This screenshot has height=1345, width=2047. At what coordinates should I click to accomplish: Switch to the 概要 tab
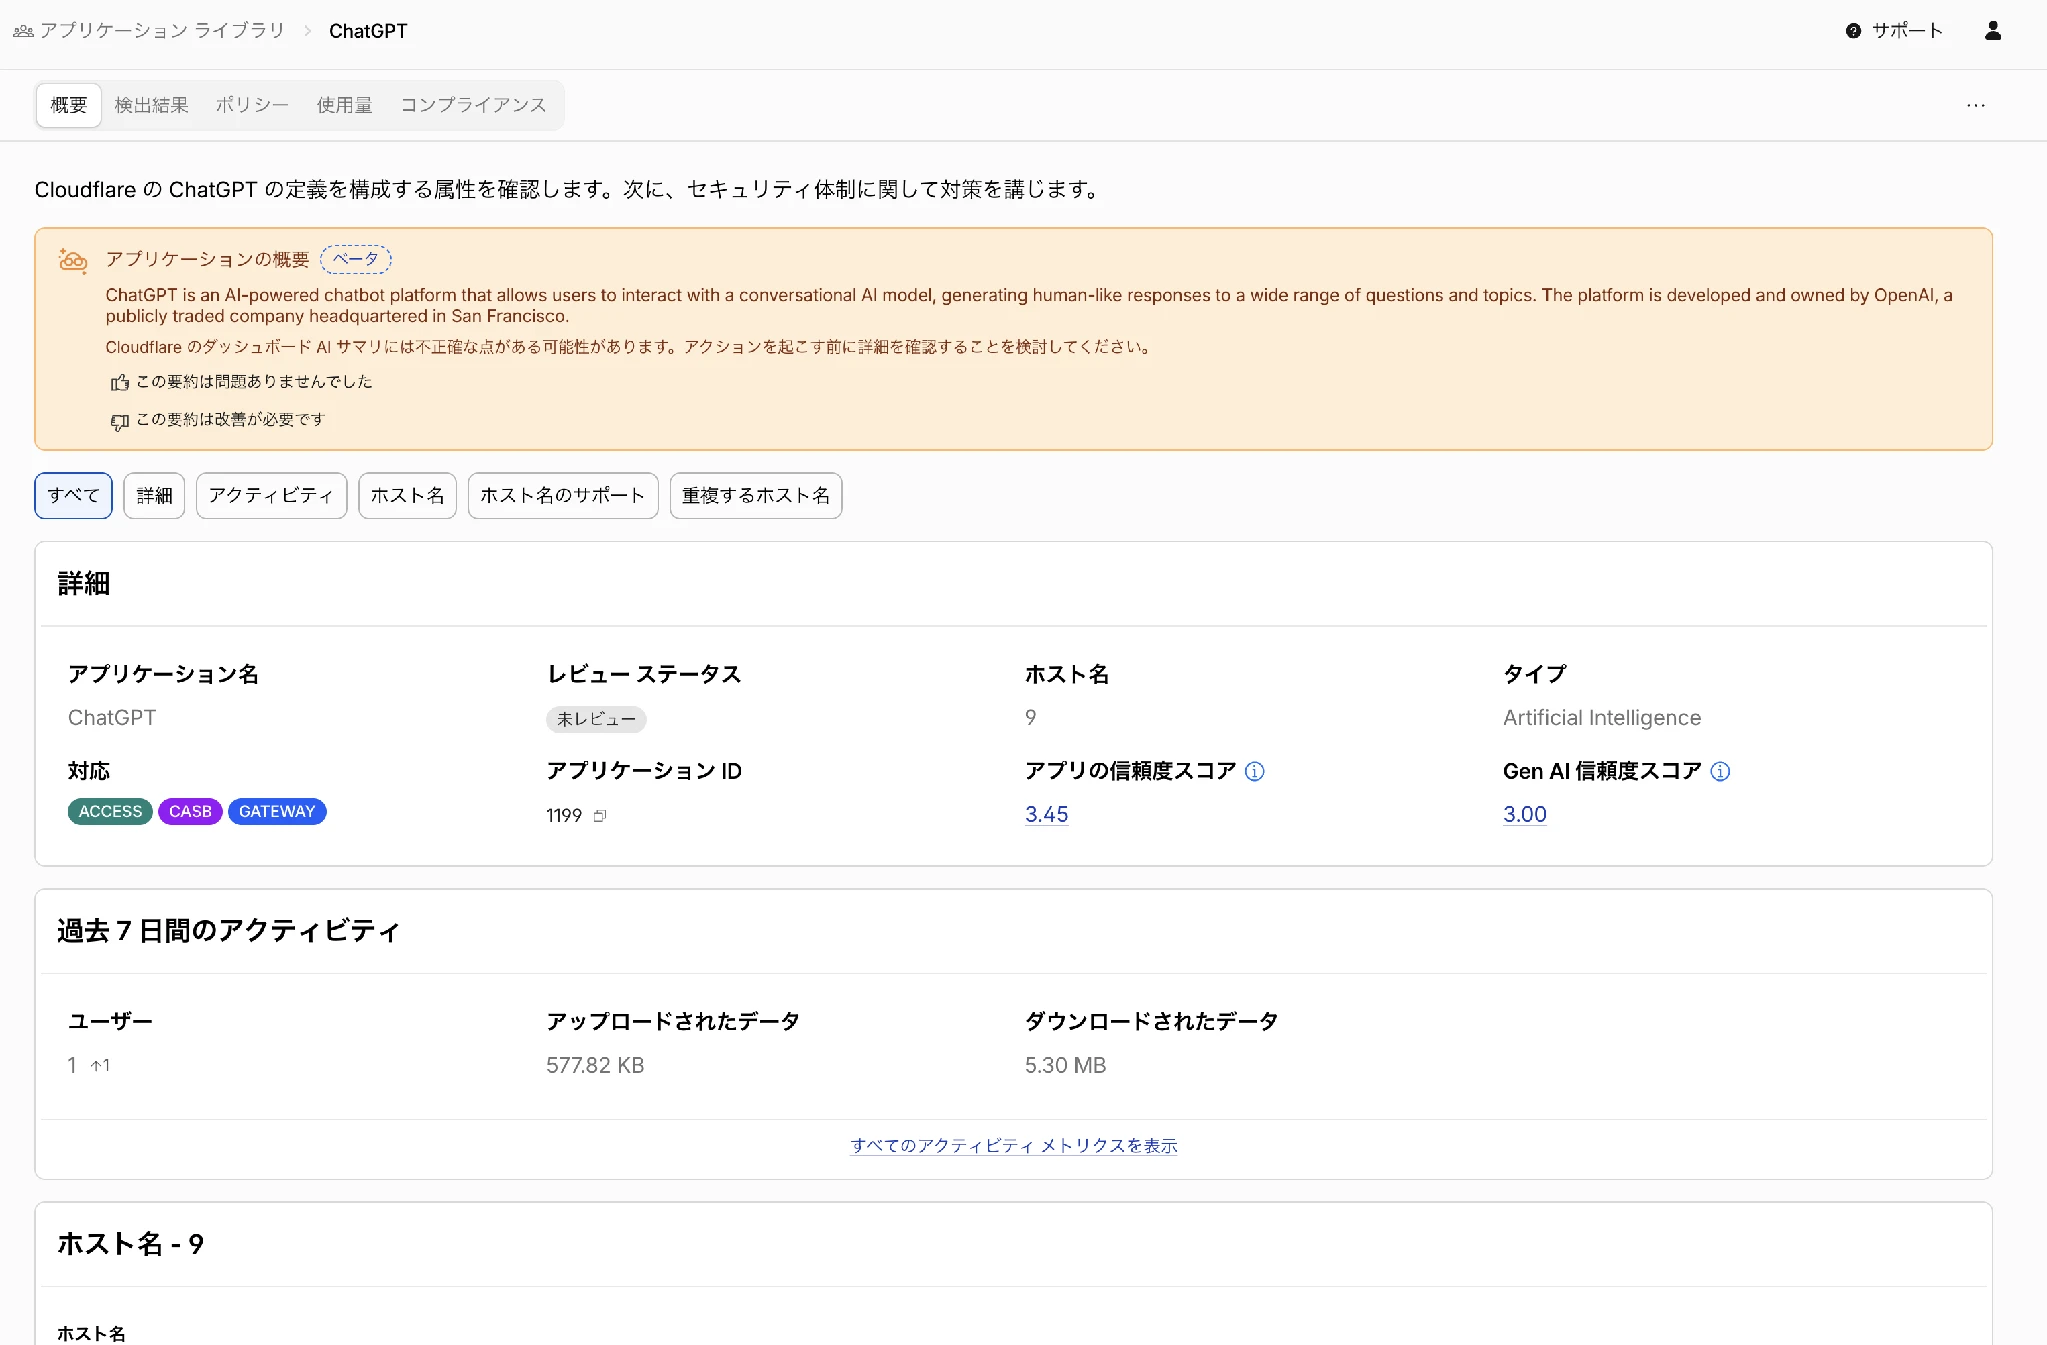(x=69, y=105)
